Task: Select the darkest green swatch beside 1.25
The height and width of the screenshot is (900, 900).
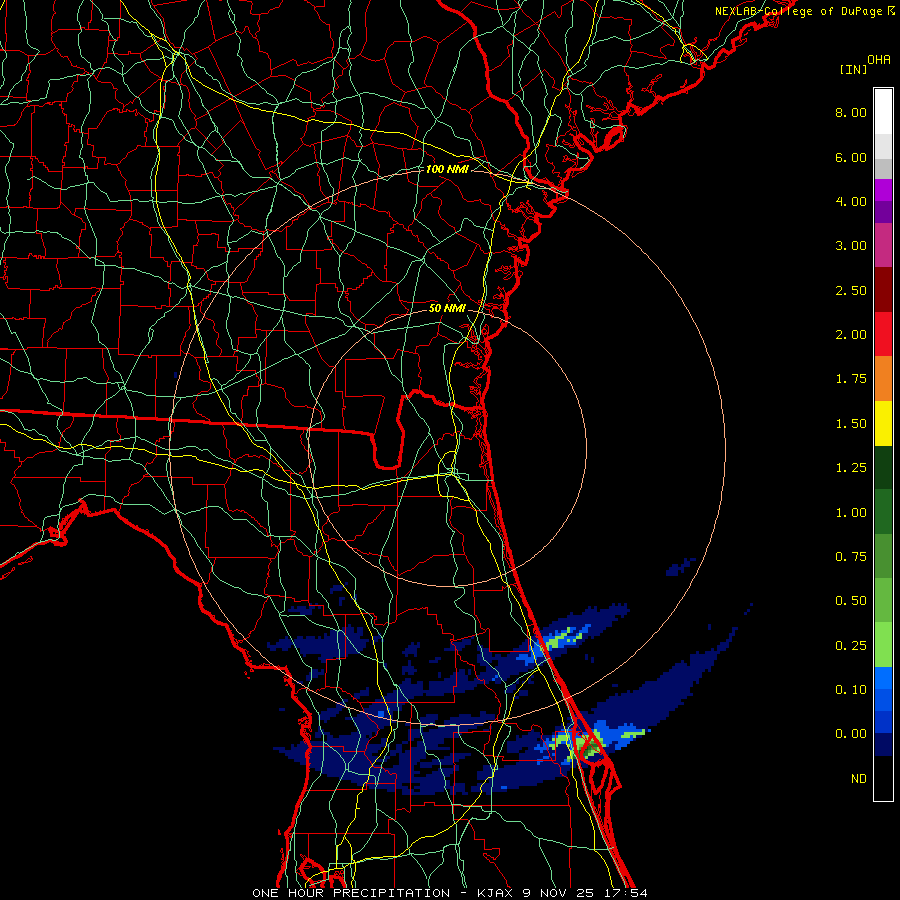Action: 883,468
